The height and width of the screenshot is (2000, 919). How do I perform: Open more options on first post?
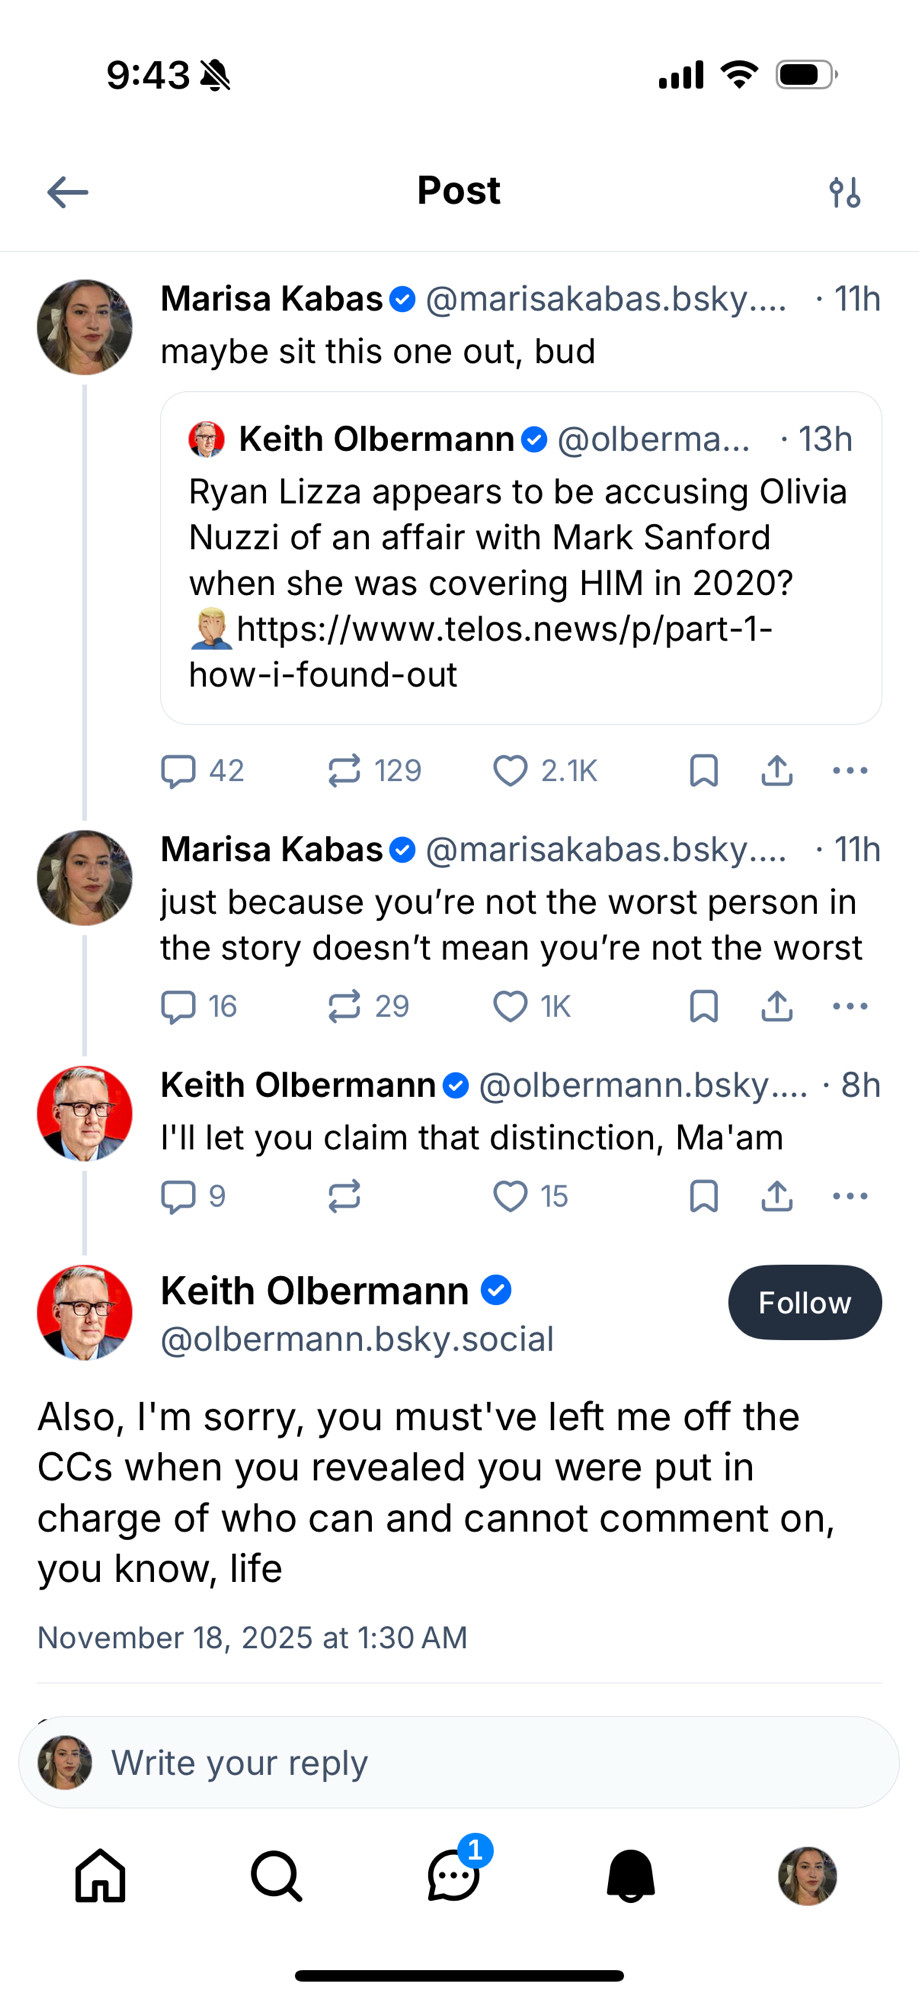click(x=850, y=771)
